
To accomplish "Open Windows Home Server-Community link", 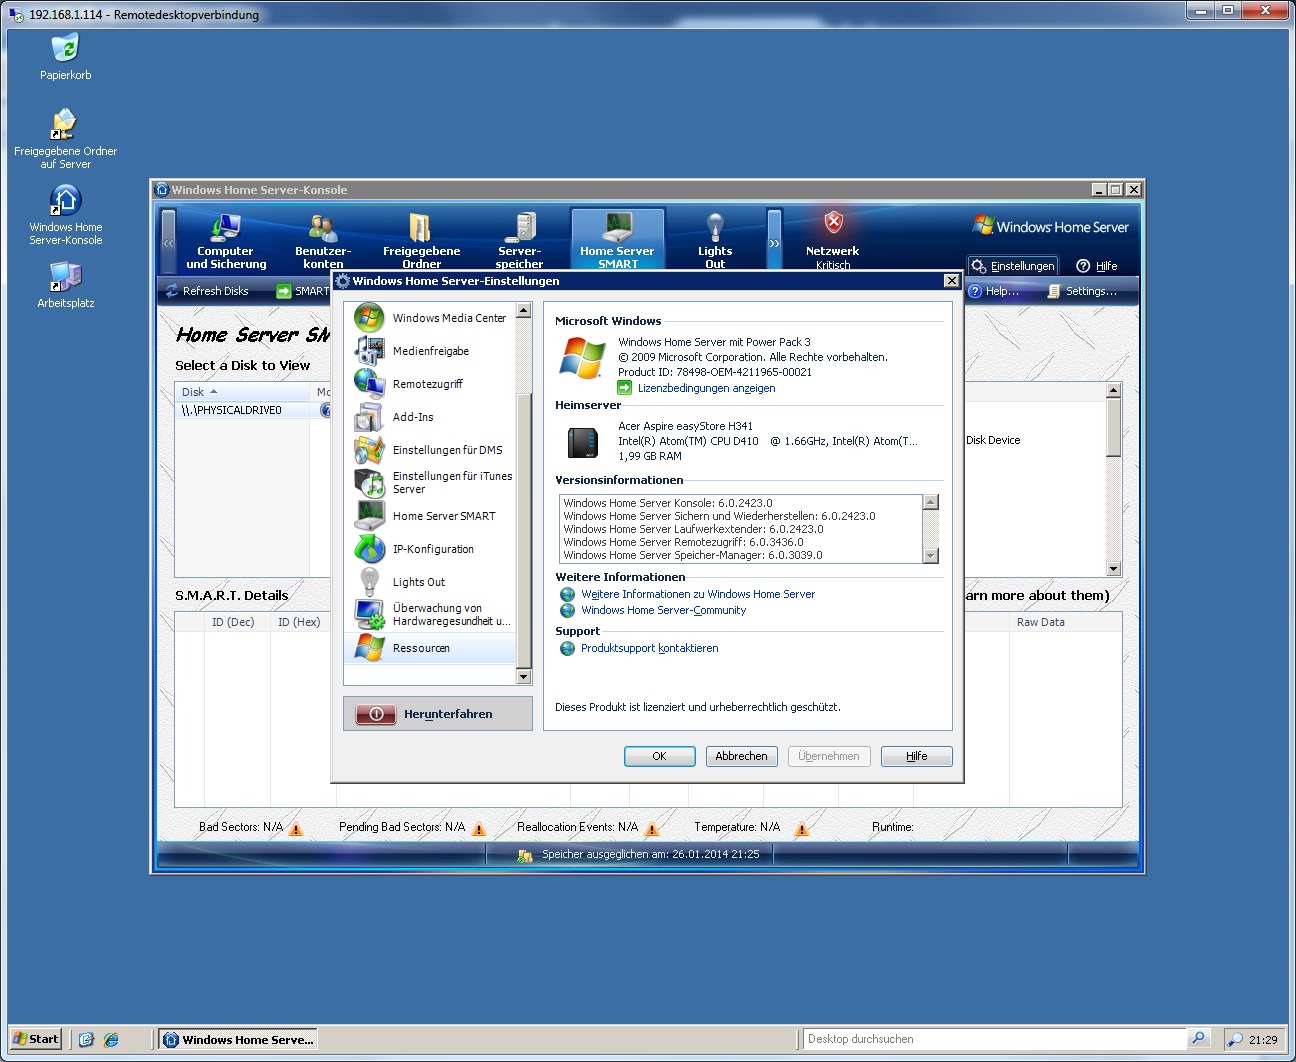I will [664, 610].
